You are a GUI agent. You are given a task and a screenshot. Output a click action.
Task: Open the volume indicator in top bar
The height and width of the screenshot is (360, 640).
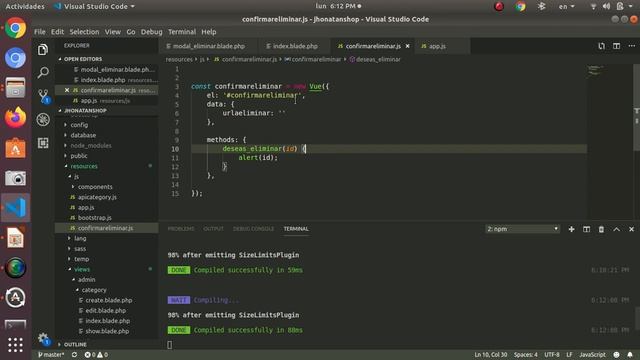(x=606, y=6)
